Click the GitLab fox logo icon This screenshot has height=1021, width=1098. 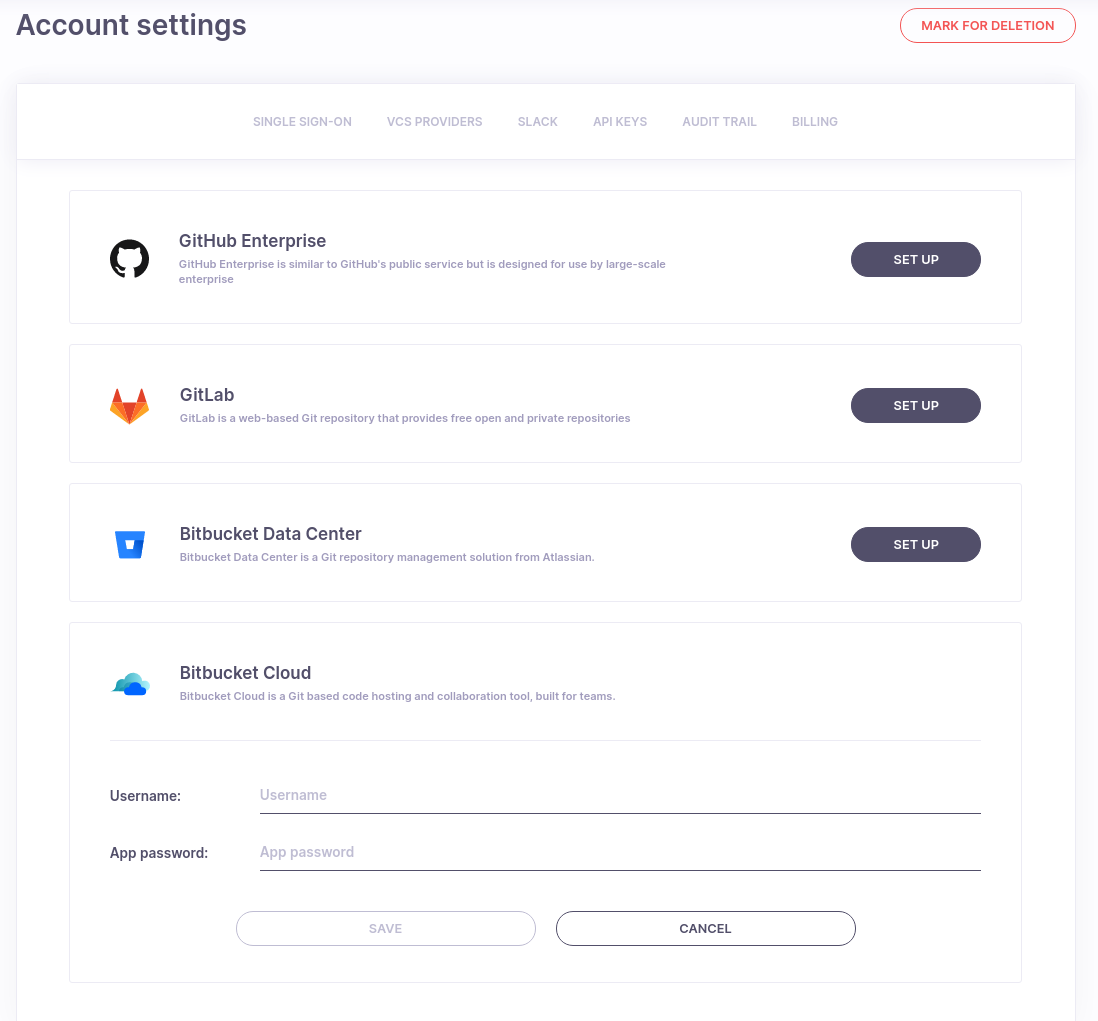[129, 404]
